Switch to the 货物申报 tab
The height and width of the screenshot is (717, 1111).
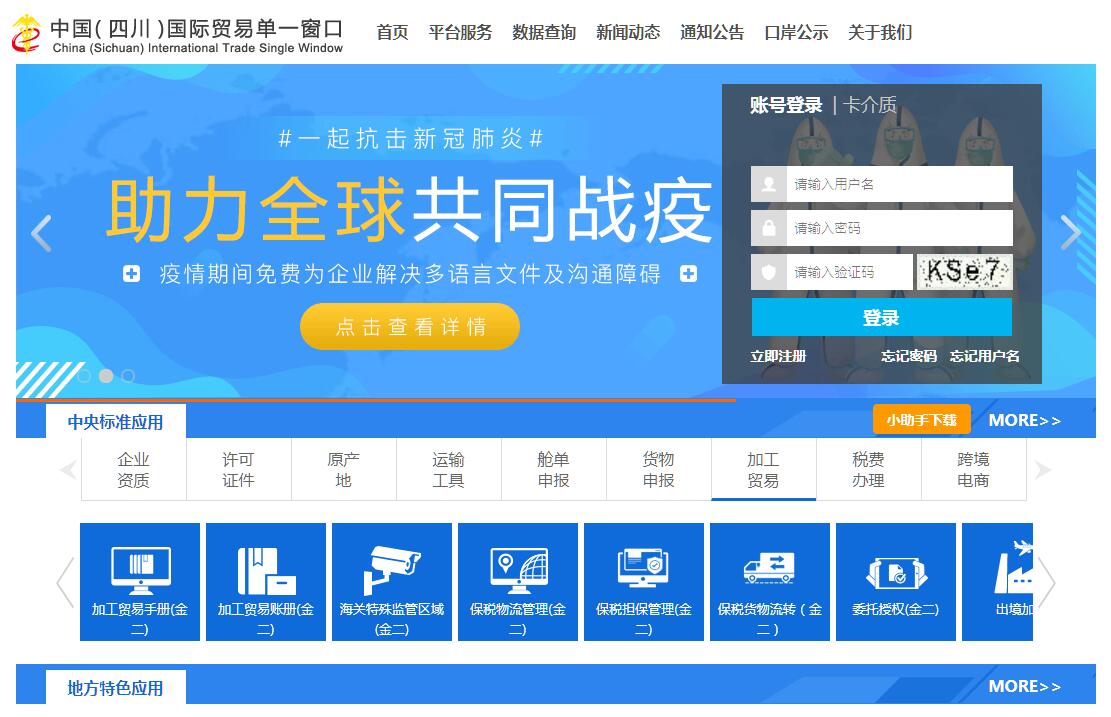click(x=658, y=470)
